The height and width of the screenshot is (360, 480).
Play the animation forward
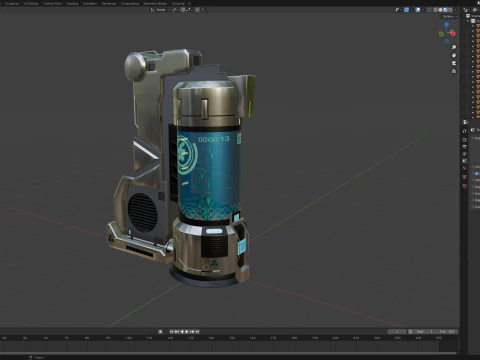[187, 331]
